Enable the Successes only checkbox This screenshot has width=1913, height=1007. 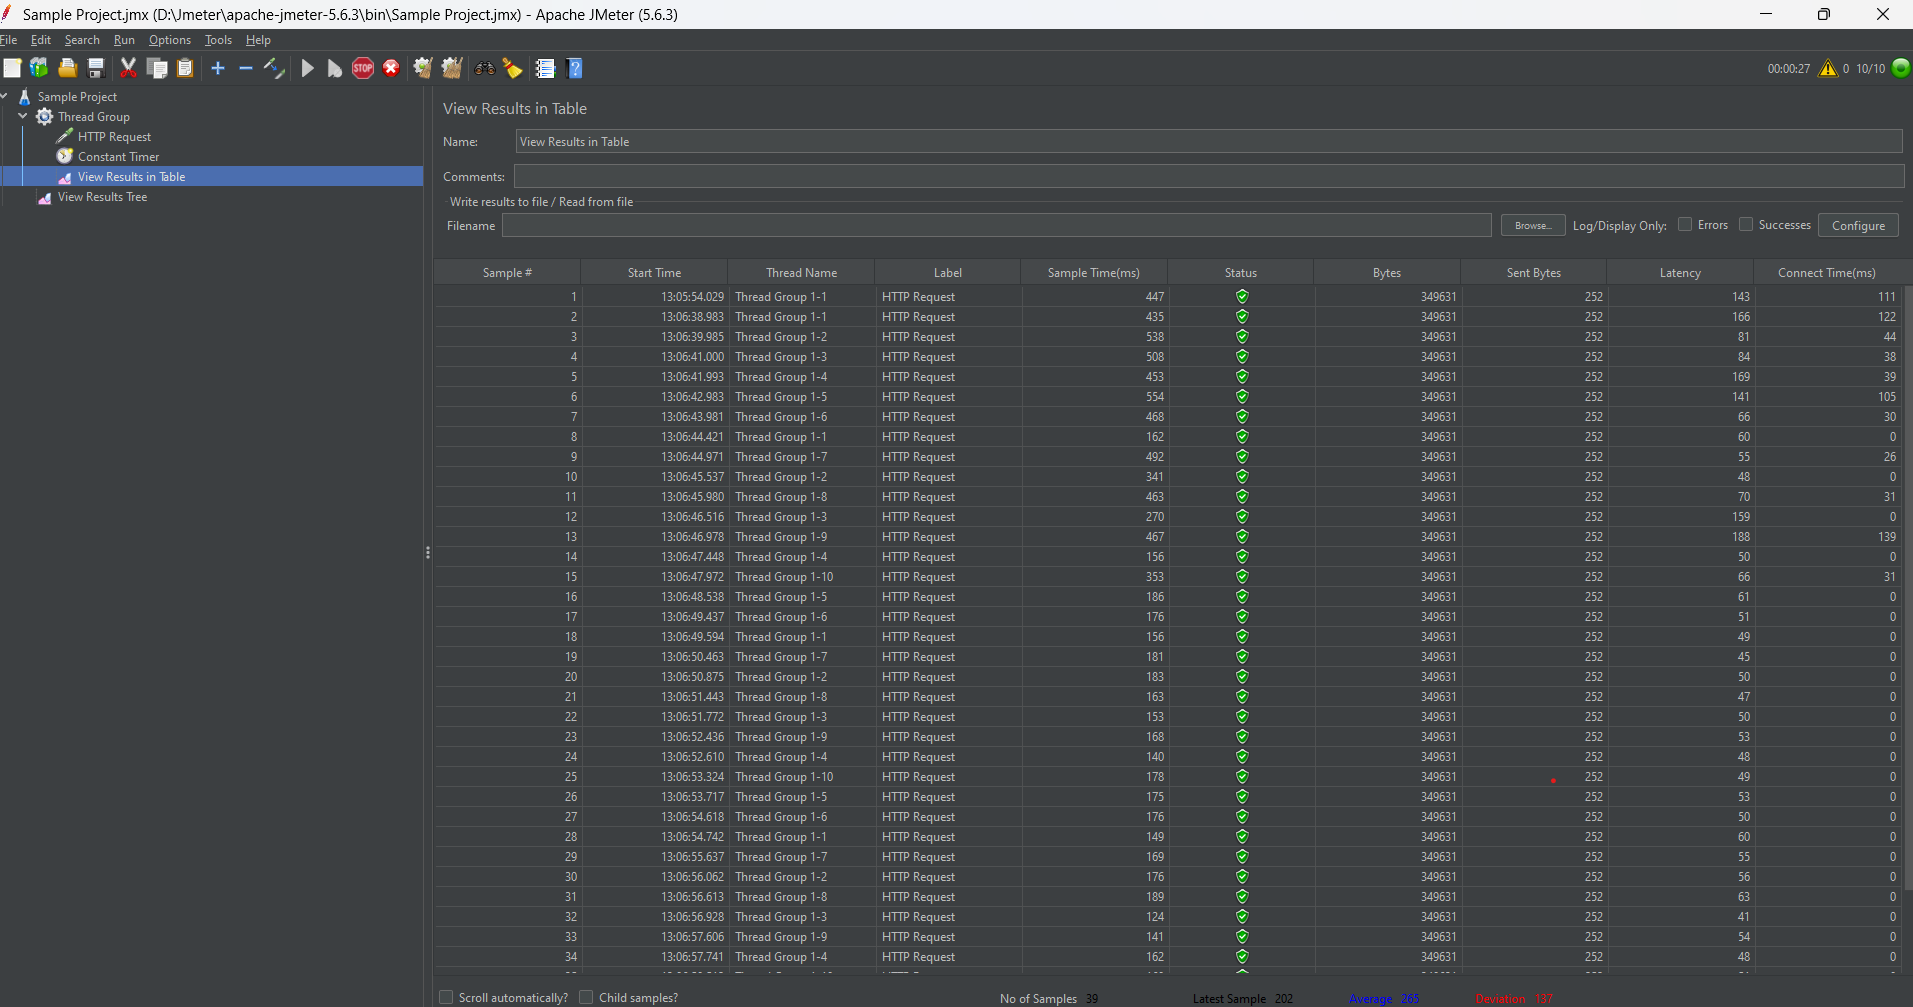[1746, 225]
